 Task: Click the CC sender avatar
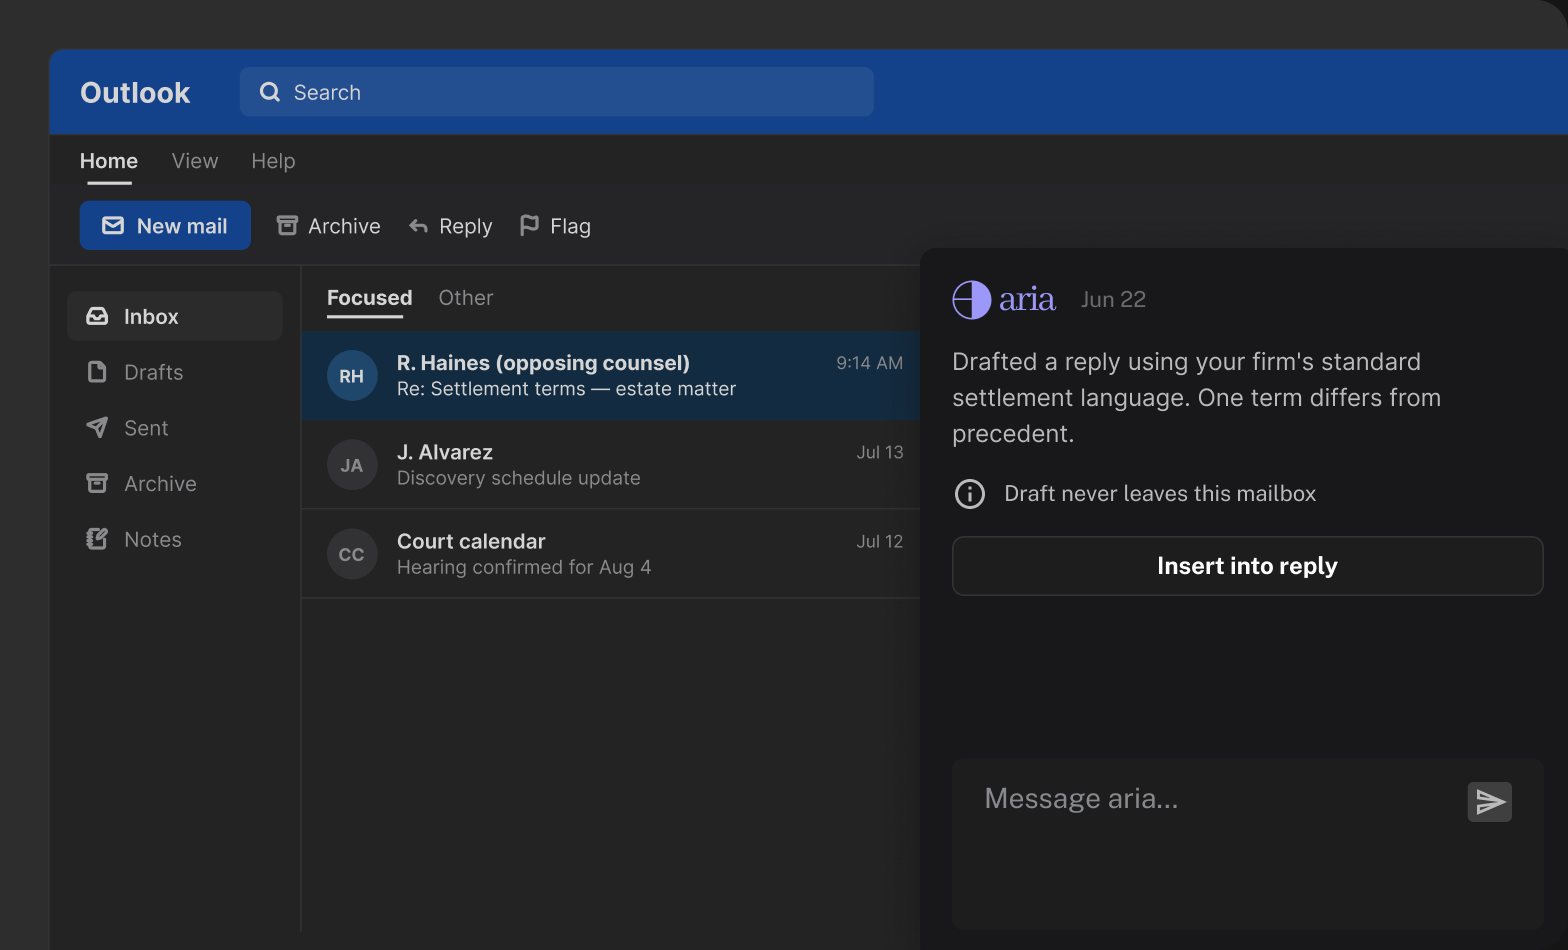[352, 554]
